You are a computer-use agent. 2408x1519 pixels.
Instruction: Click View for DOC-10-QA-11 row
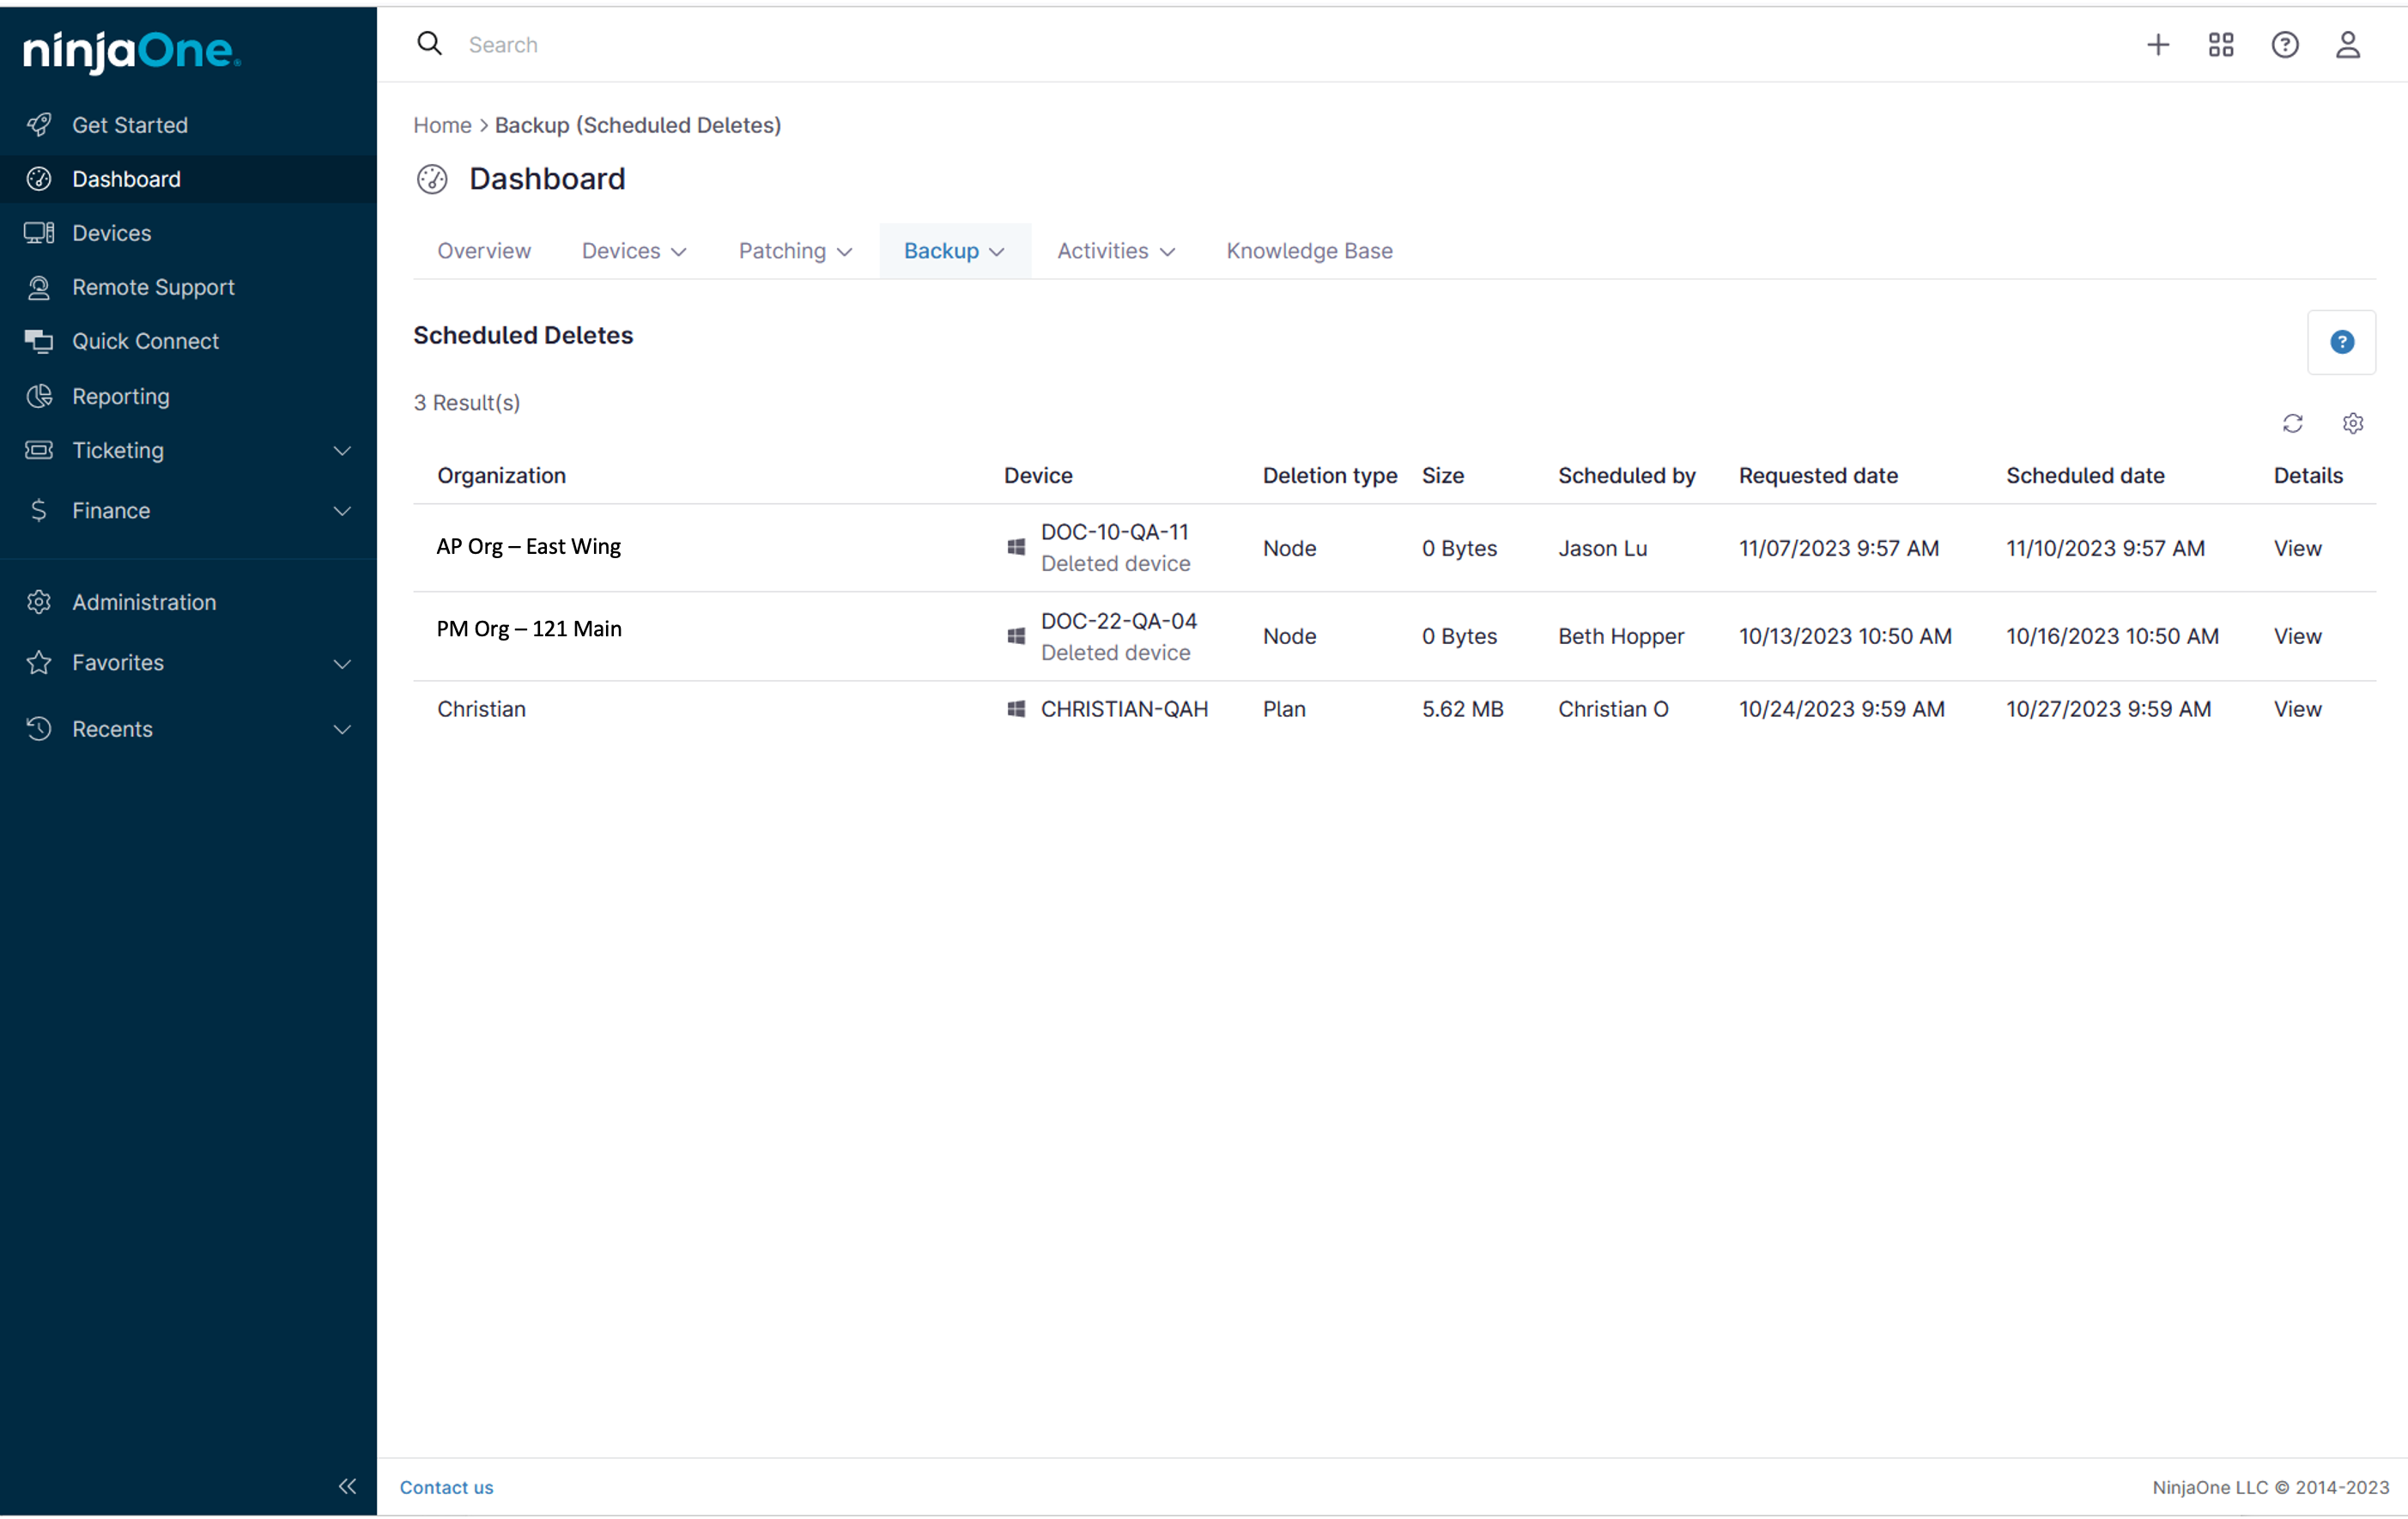2297,548
